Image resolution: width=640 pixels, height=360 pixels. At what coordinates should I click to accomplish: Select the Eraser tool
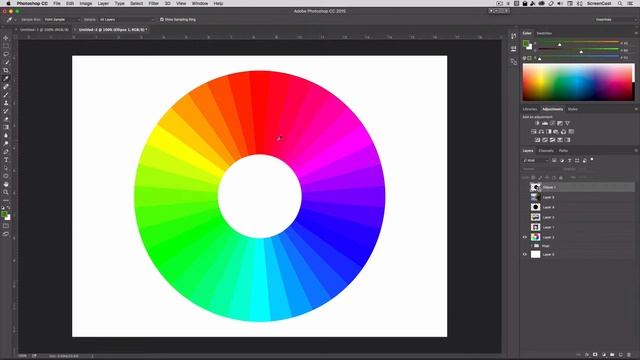pos(6,119)
